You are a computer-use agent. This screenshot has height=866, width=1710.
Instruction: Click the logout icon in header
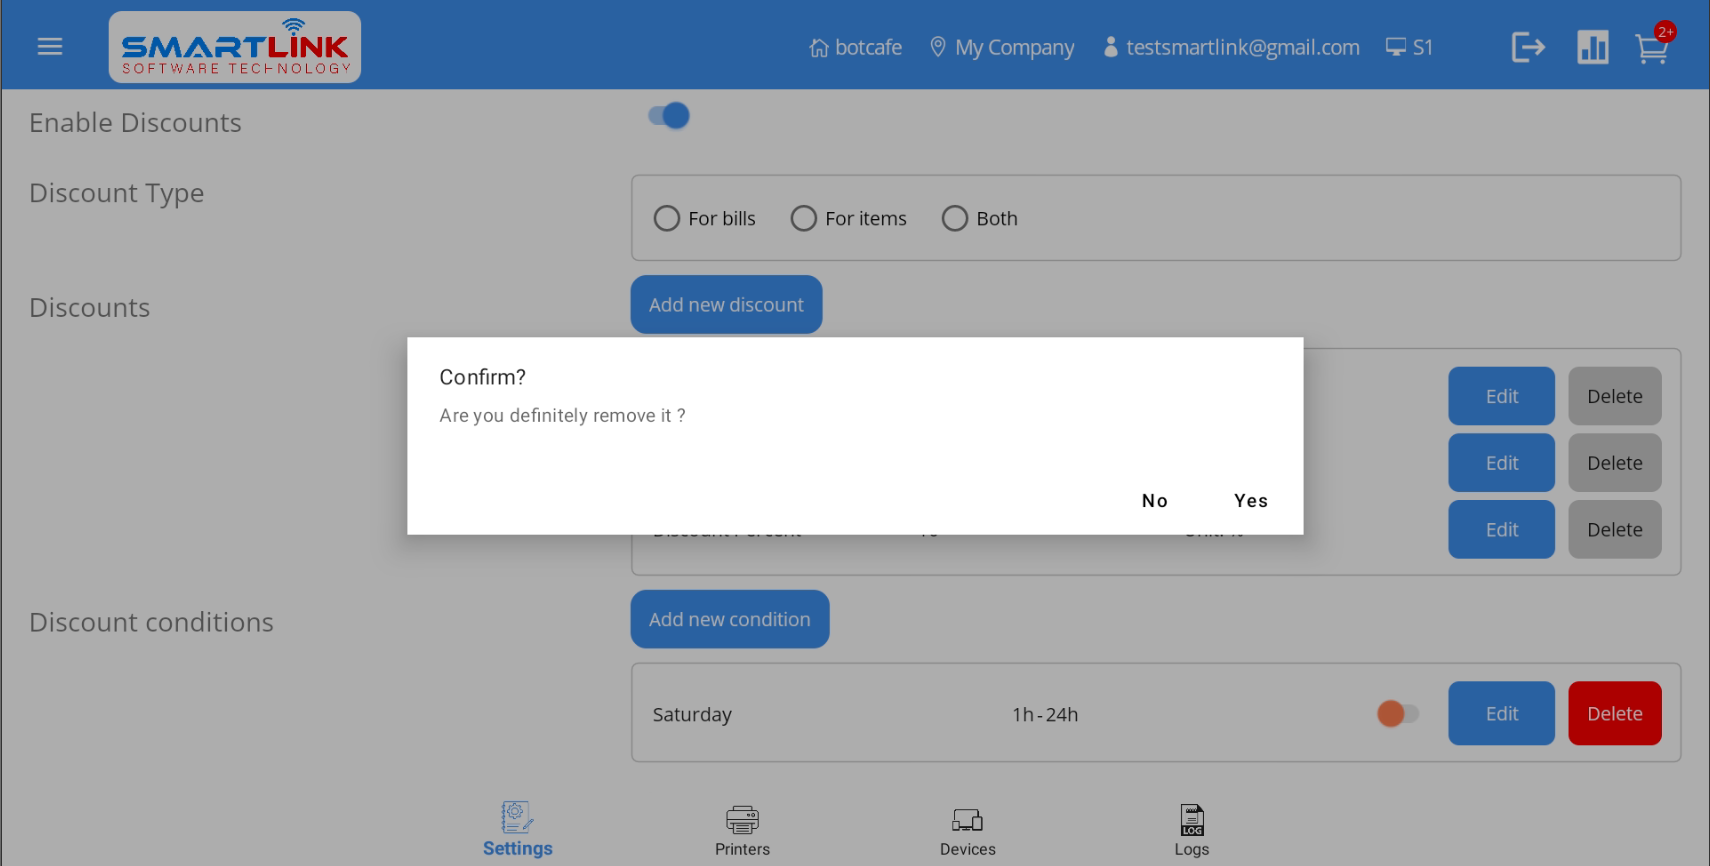[x=1528, y=47]
